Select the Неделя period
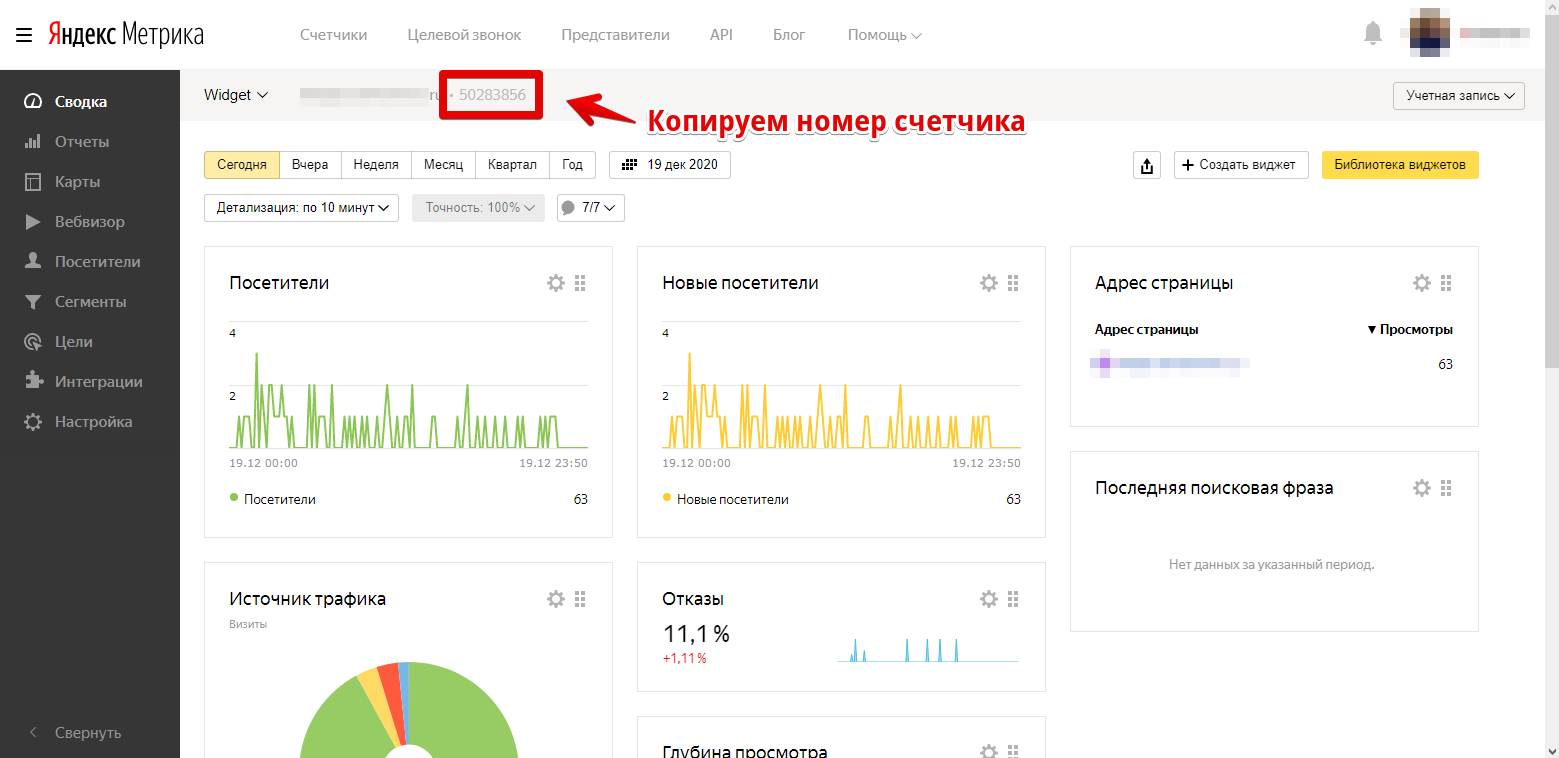 376,165
